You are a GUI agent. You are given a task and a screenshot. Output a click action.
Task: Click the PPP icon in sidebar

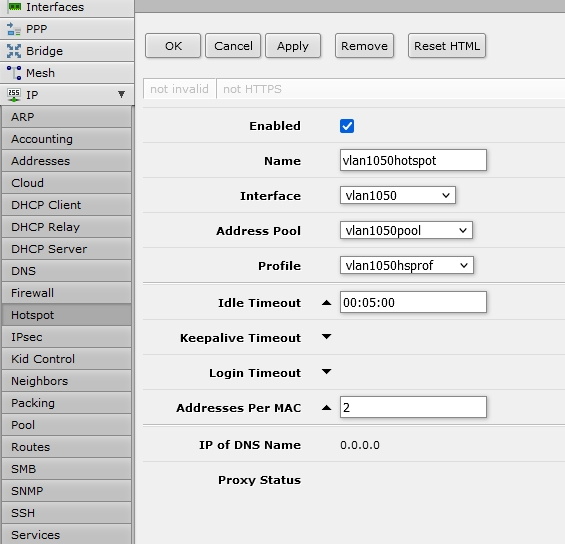[x=14, y=29]
